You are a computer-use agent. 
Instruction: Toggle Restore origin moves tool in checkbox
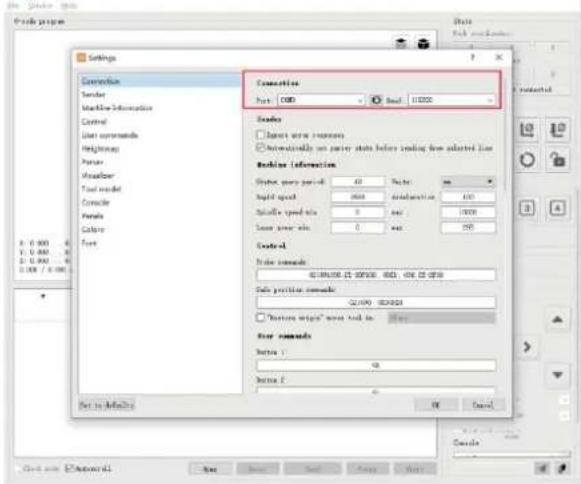[260, 318]
